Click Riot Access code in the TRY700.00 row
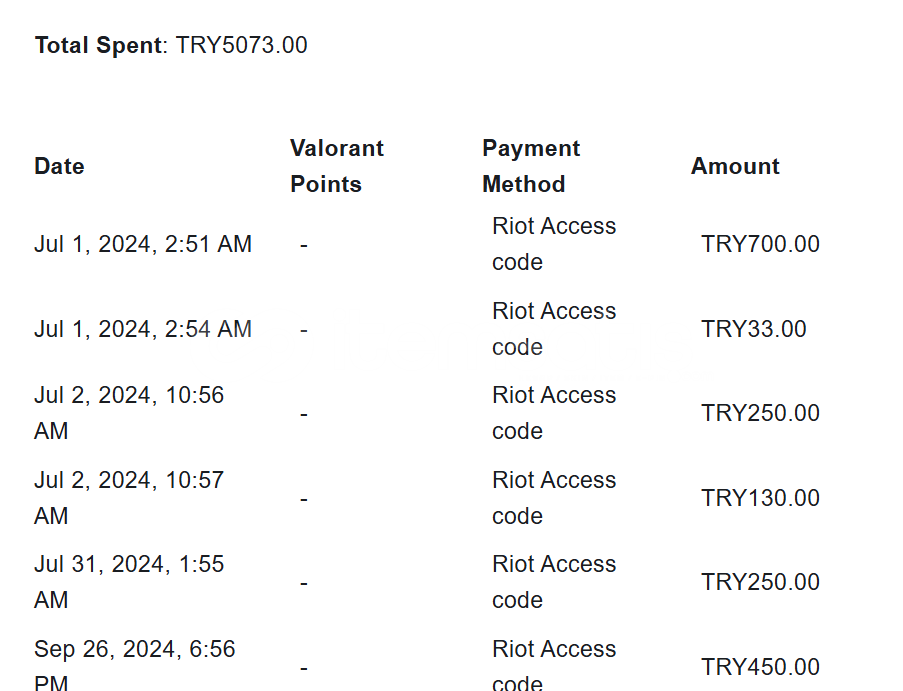 (x=554, y=244)
